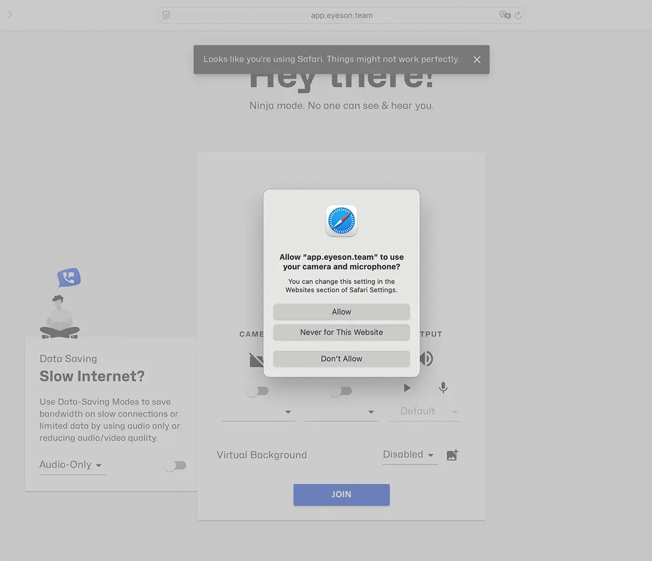
Task: Choose Never for This Website
Action: (341, 332)
